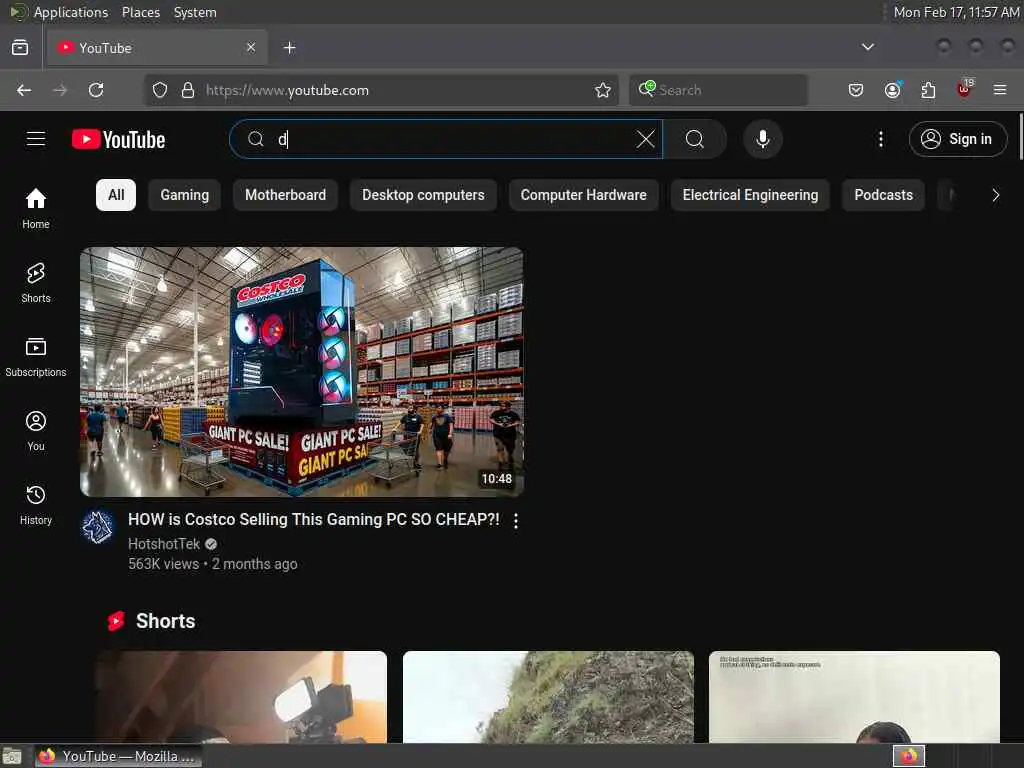
Task: Select the Electrical Engineering chip
Action: pos(750,195)
